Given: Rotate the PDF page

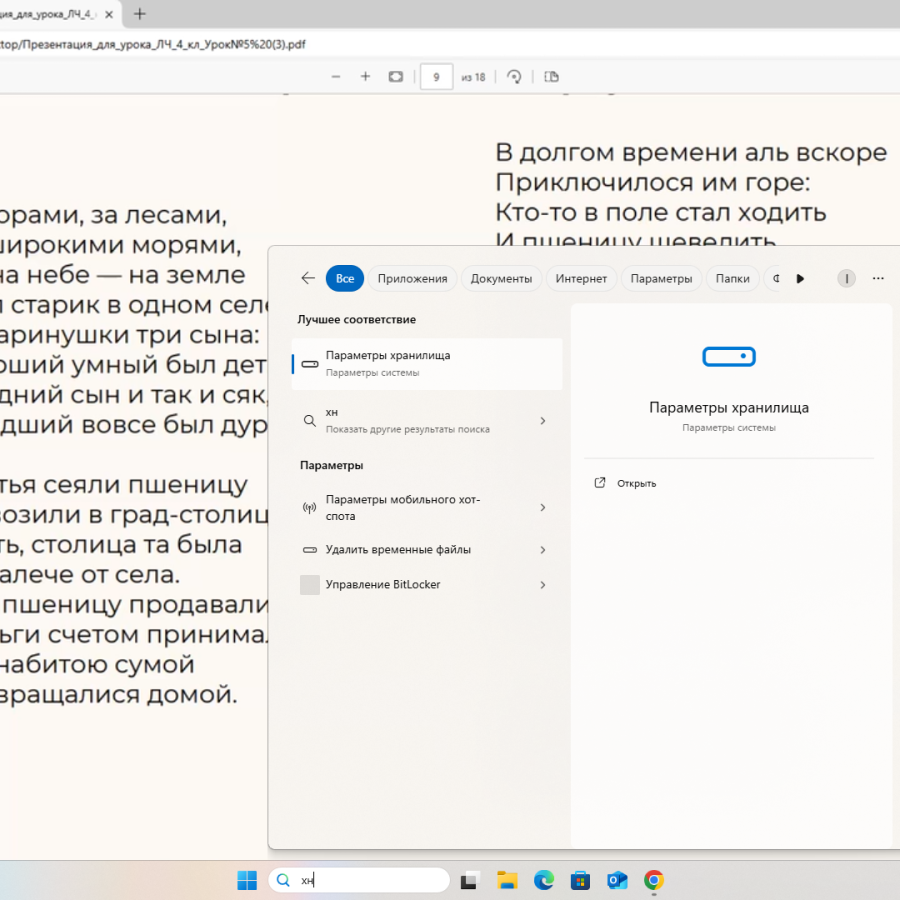Looking at the screenshot, I should click(x=515, y=77).
